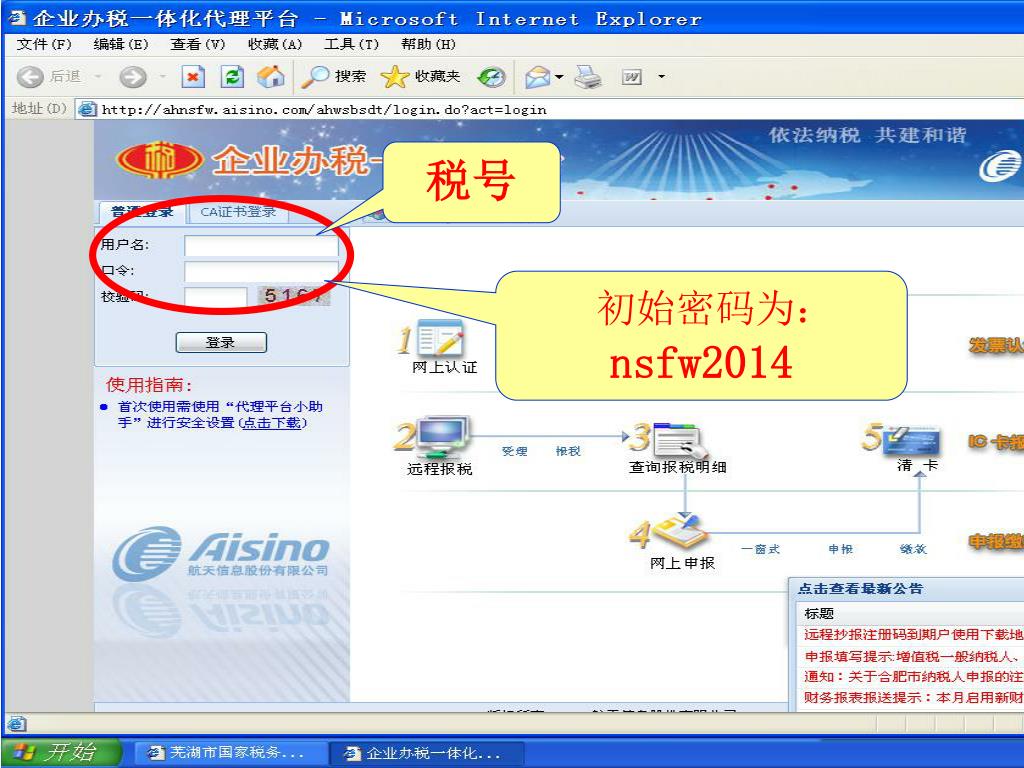
Task: Click the 远程报税 computer icon
Action: [443, 438]
